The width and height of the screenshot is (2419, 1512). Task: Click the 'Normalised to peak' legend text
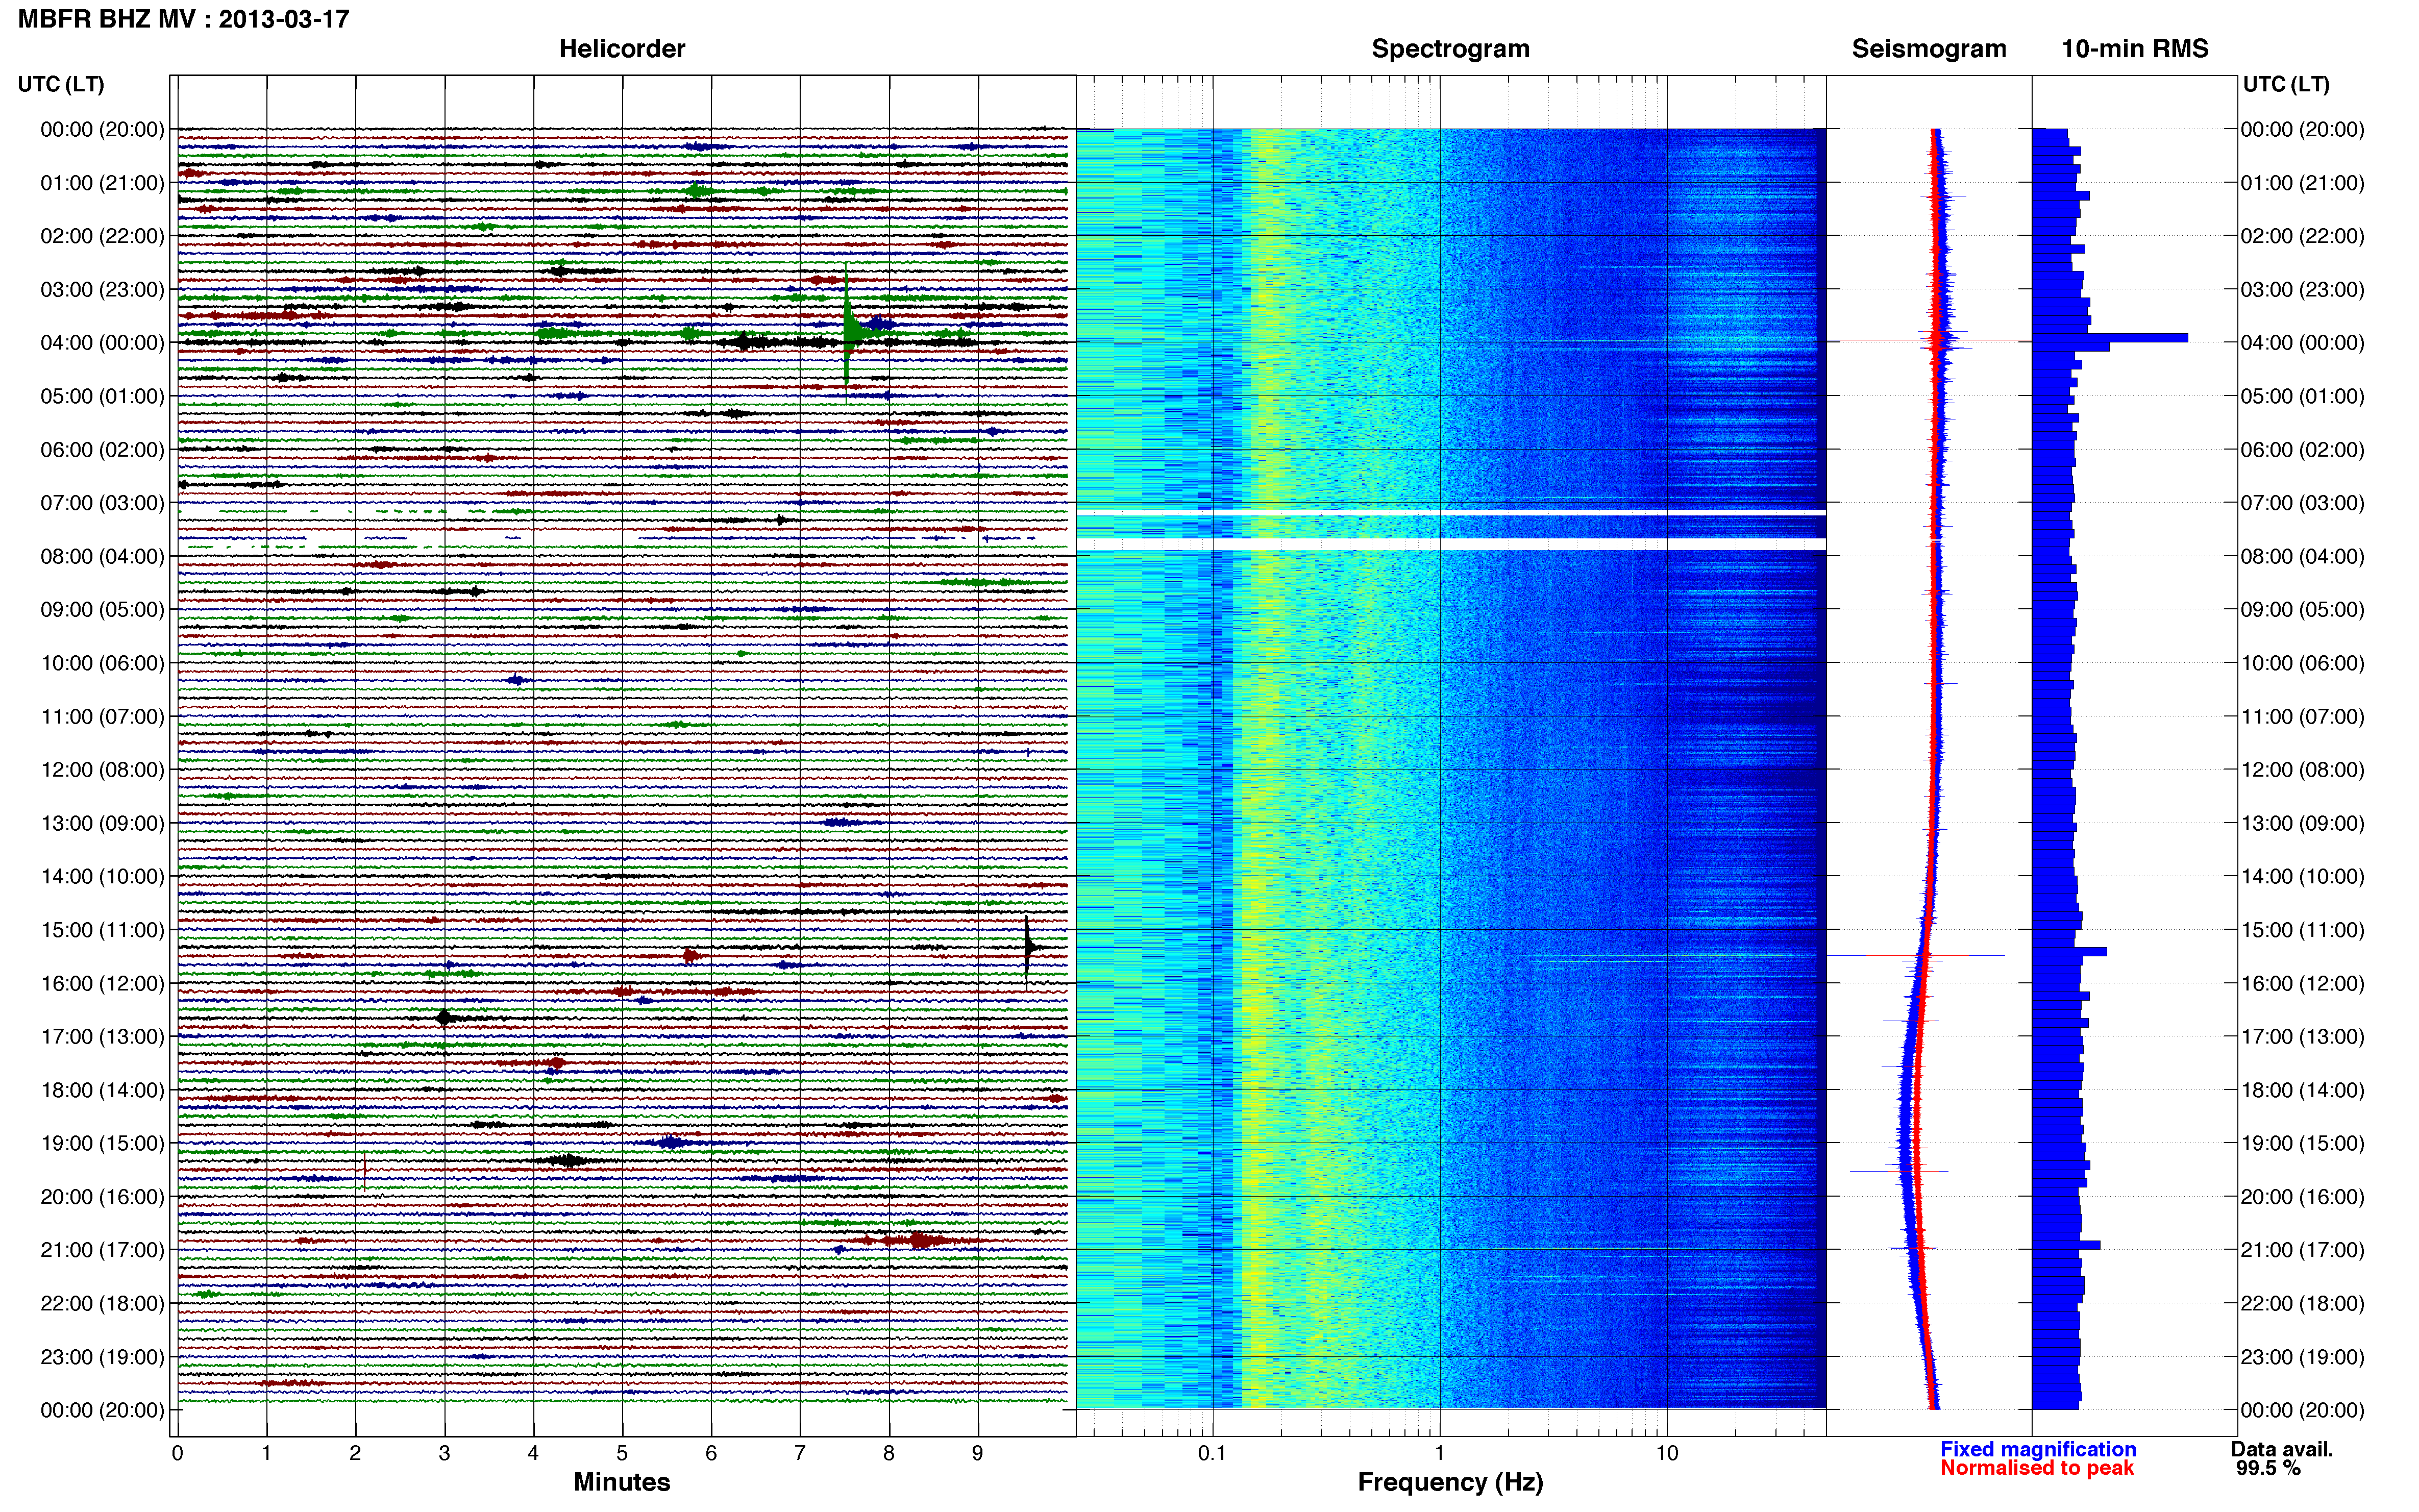pos(2037,1468)
